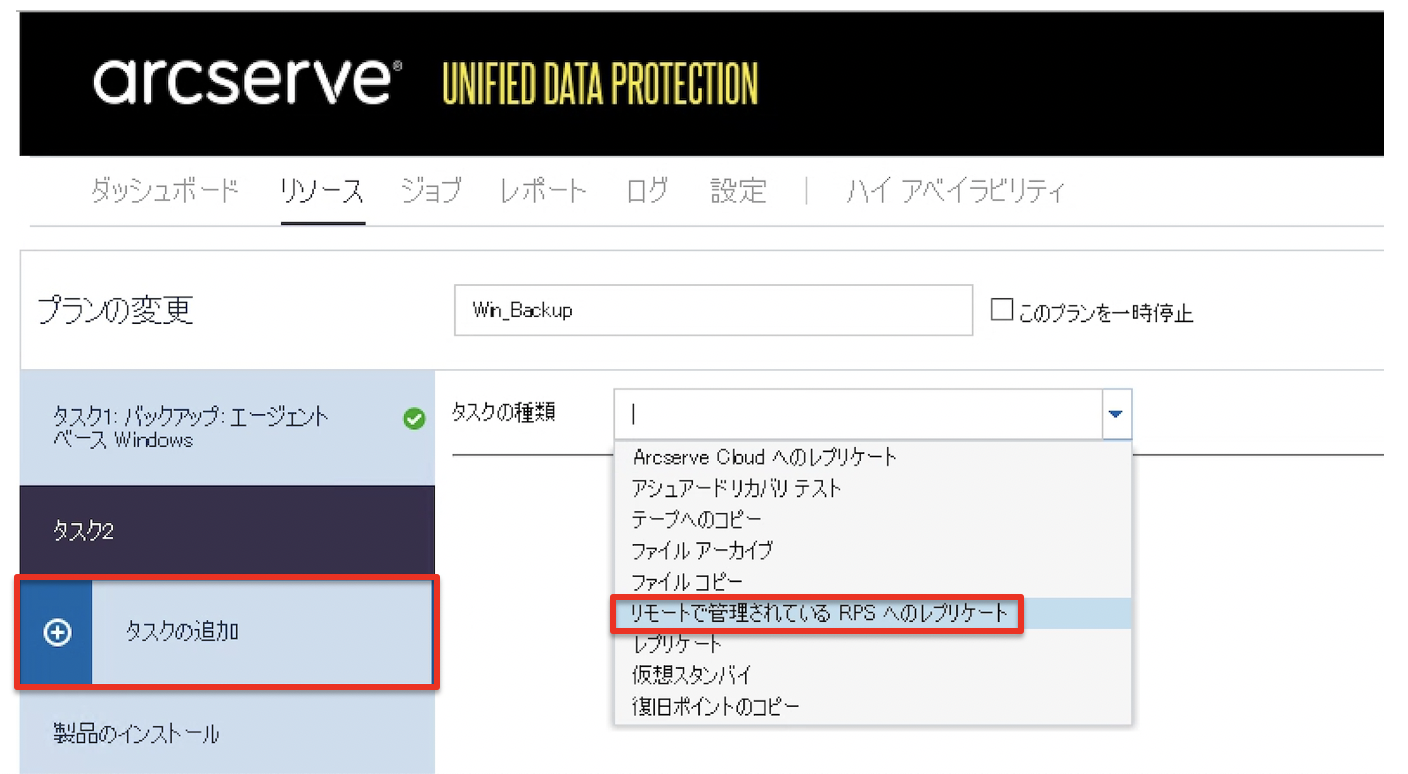
Task: Click the plus icon beside タスクの追加
Action: [x=58, y=632]
